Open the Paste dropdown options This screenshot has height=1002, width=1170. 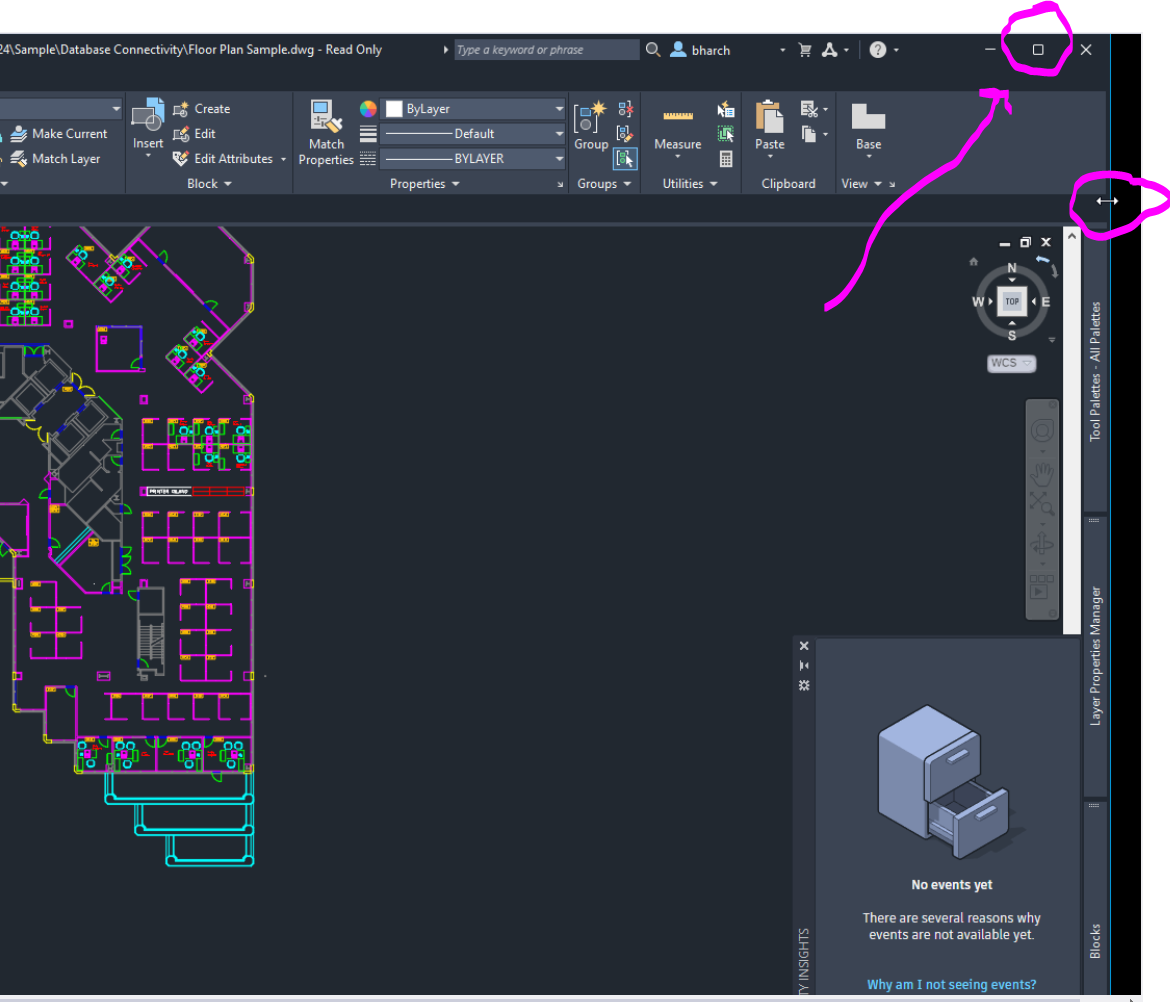pyautogui.click(x=769, y=155)
